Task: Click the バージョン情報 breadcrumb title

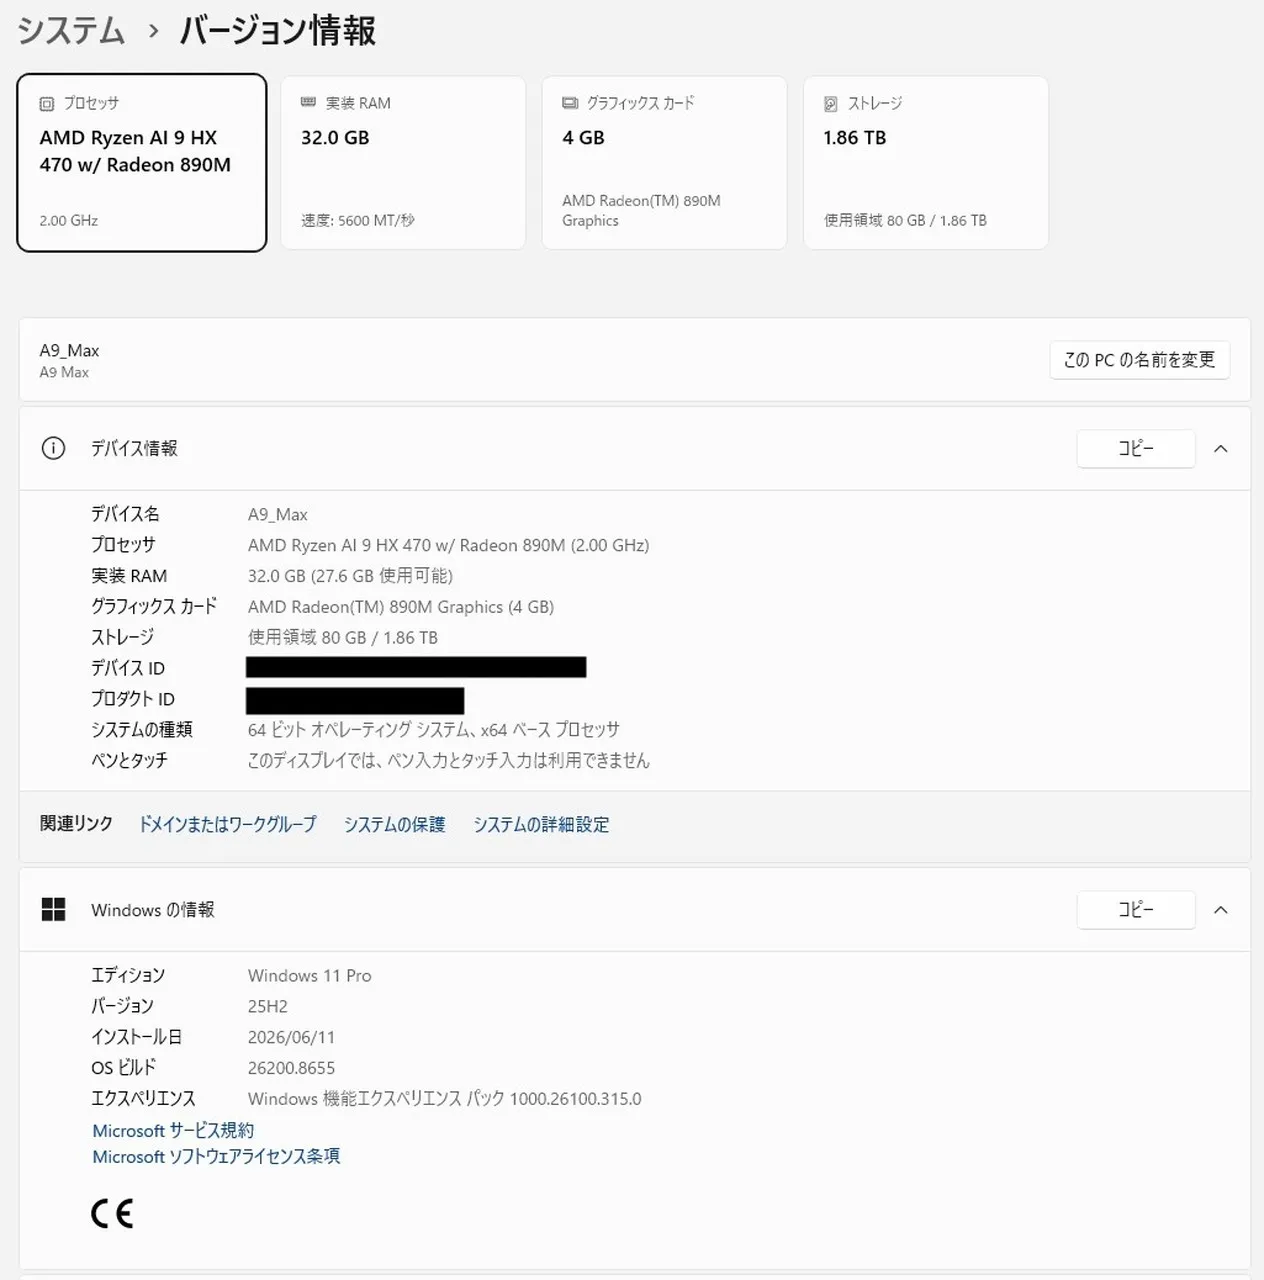Action: (278, 30)
